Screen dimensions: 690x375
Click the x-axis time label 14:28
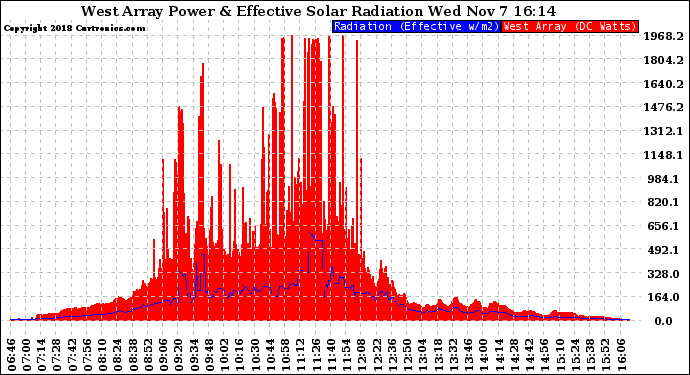click(514, 355)
